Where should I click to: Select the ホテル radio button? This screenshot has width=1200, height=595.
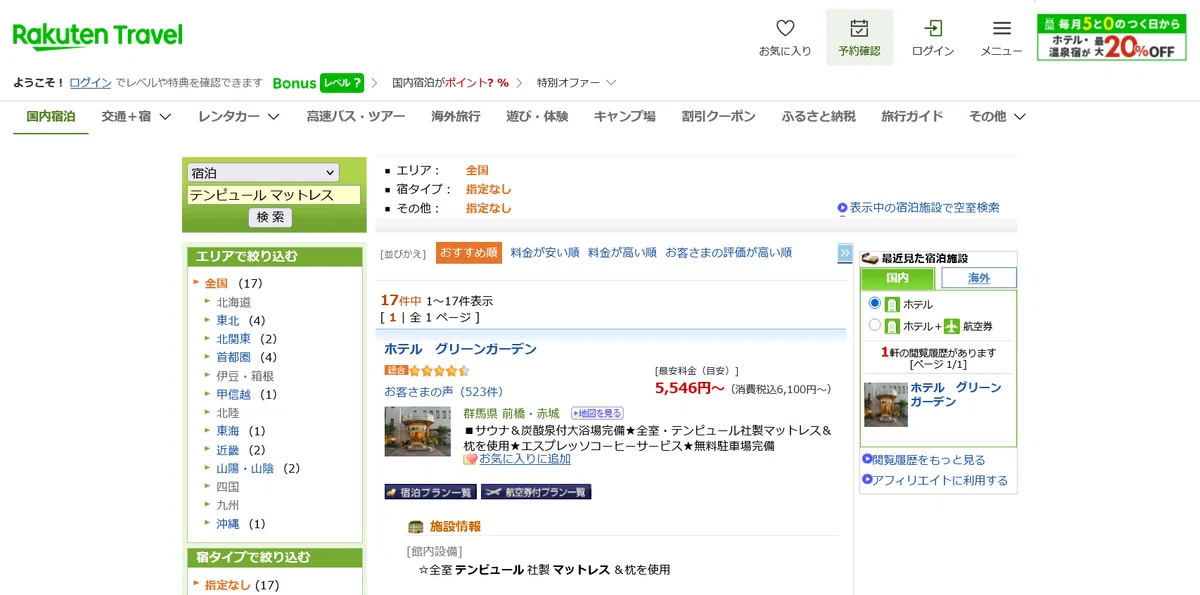click(875, 303)
